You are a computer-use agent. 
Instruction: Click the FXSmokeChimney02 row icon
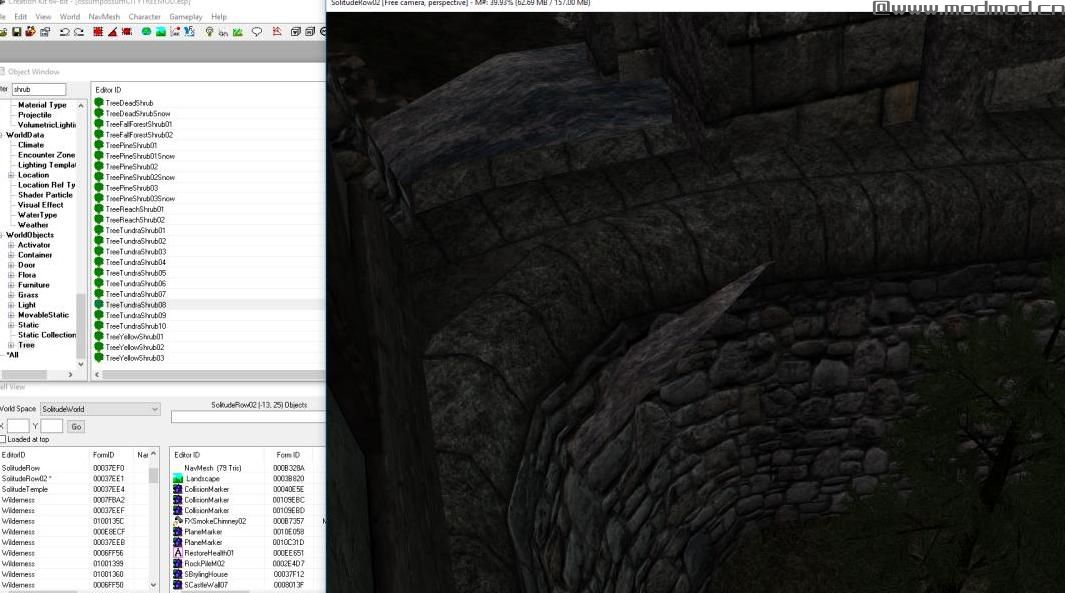(178, 521)
